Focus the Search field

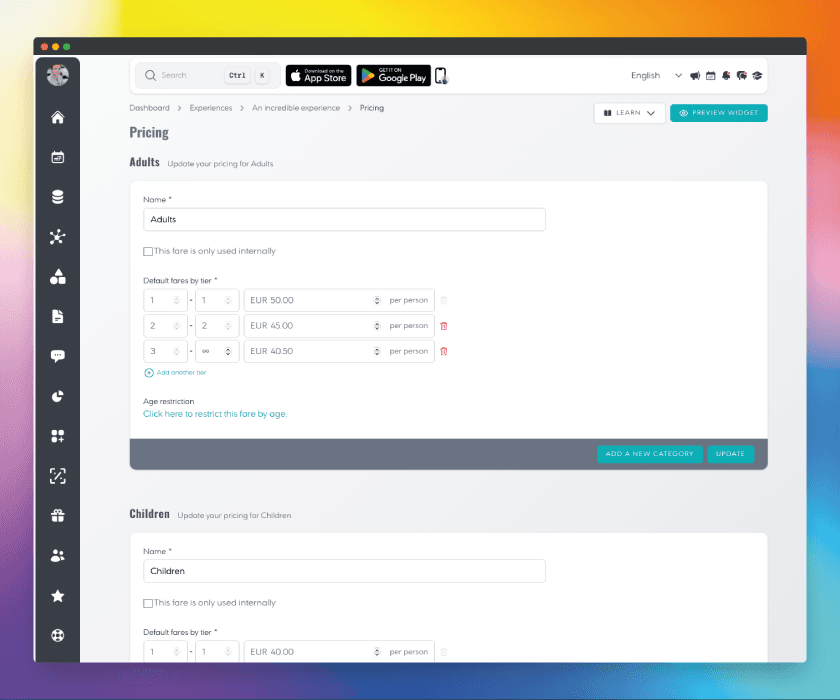tap(206, 76)
